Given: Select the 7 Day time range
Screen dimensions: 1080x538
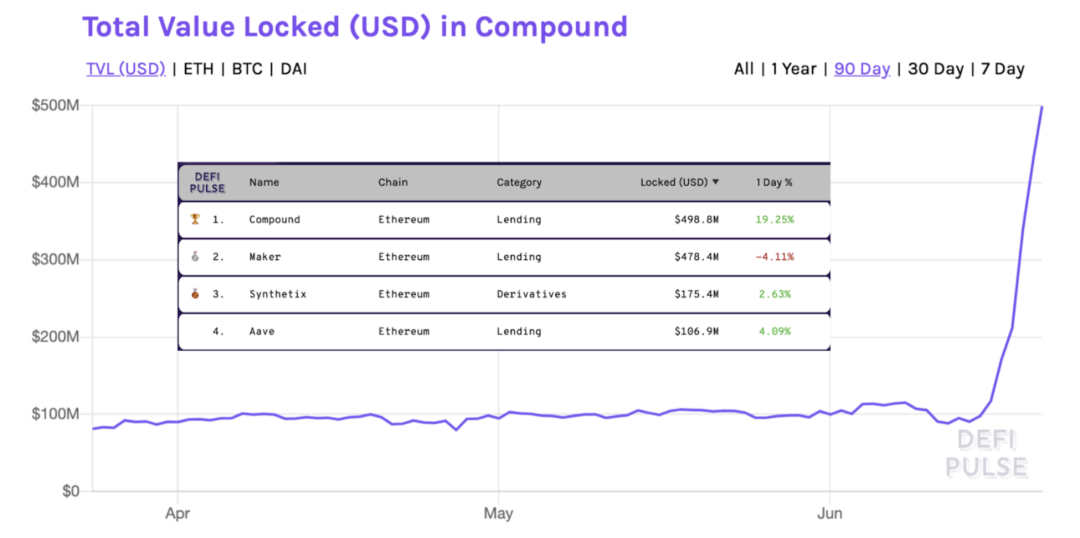Looking at the screenshot, I should [1003, 69].
